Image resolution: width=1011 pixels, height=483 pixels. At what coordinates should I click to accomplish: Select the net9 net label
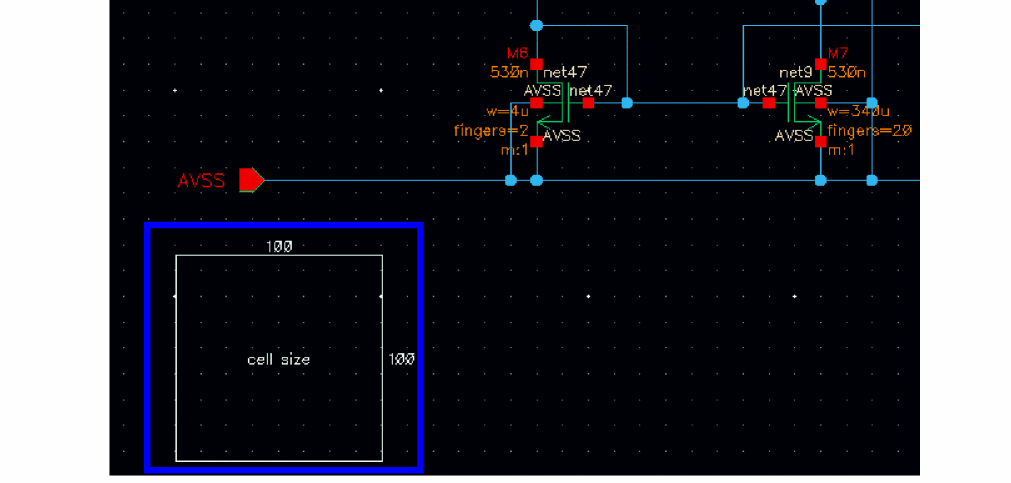tap(794, 72)
